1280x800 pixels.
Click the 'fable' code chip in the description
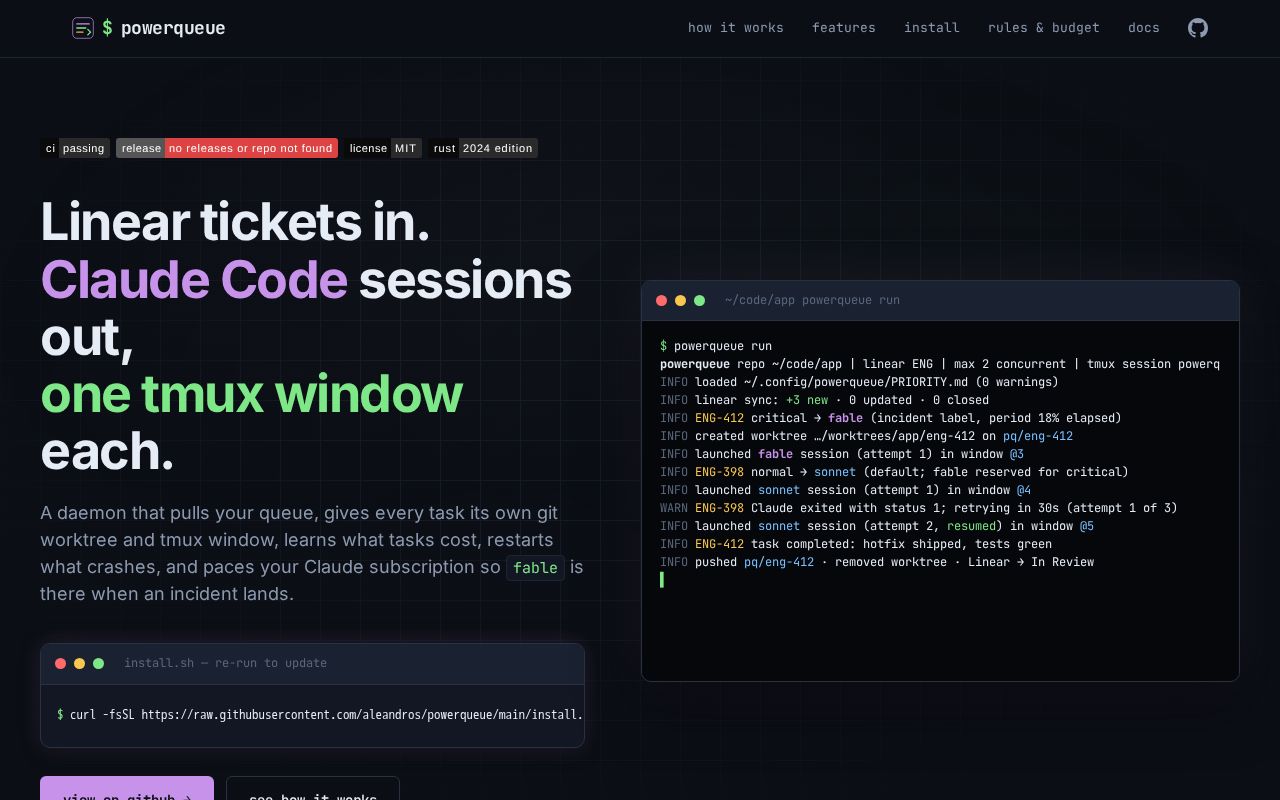[x=535, y=568]
